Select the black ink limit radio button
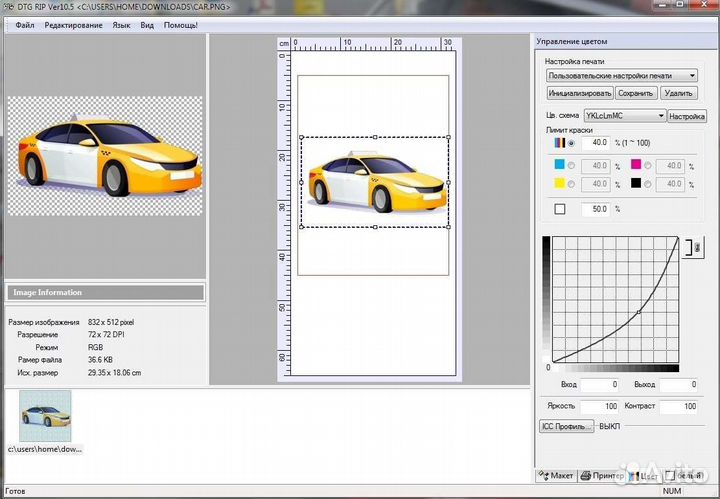This screenshot has height=499, width=720. (x=649, y=185)
